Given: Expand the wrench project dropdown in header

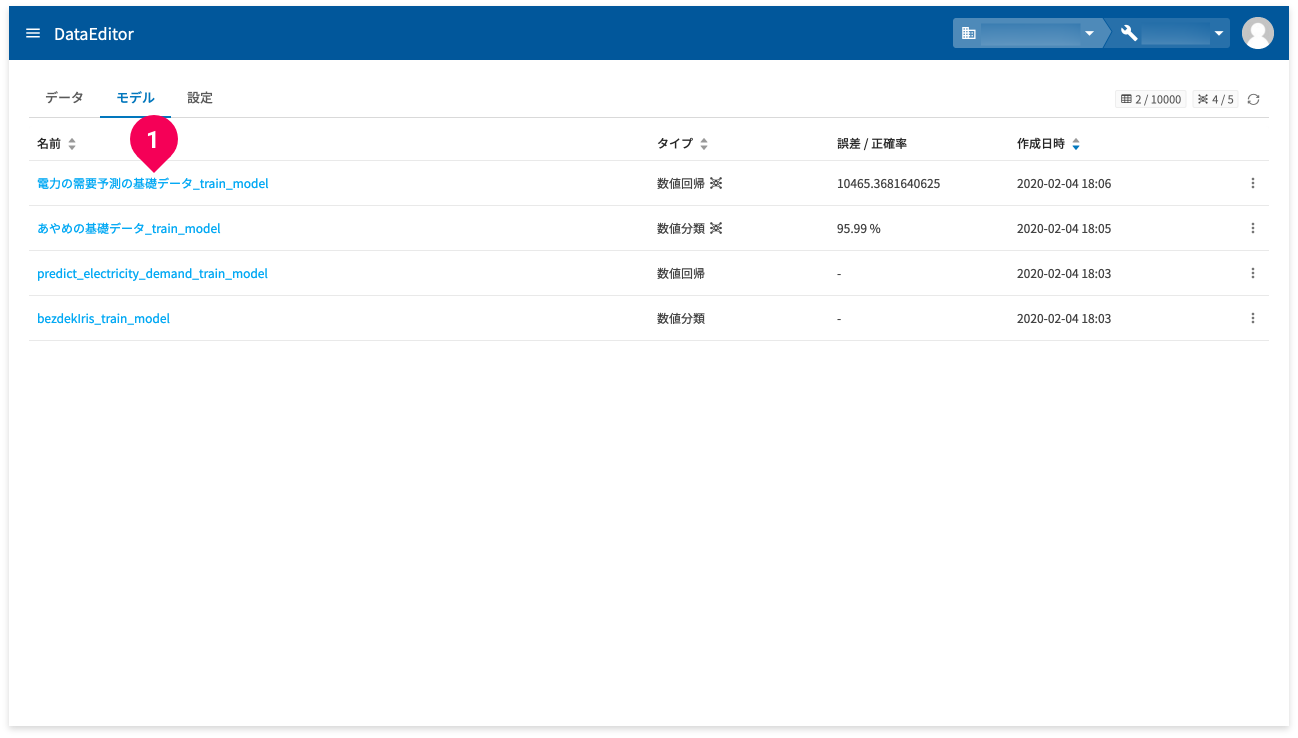Looking at the screenshot, I should [x=1218, y=34].
